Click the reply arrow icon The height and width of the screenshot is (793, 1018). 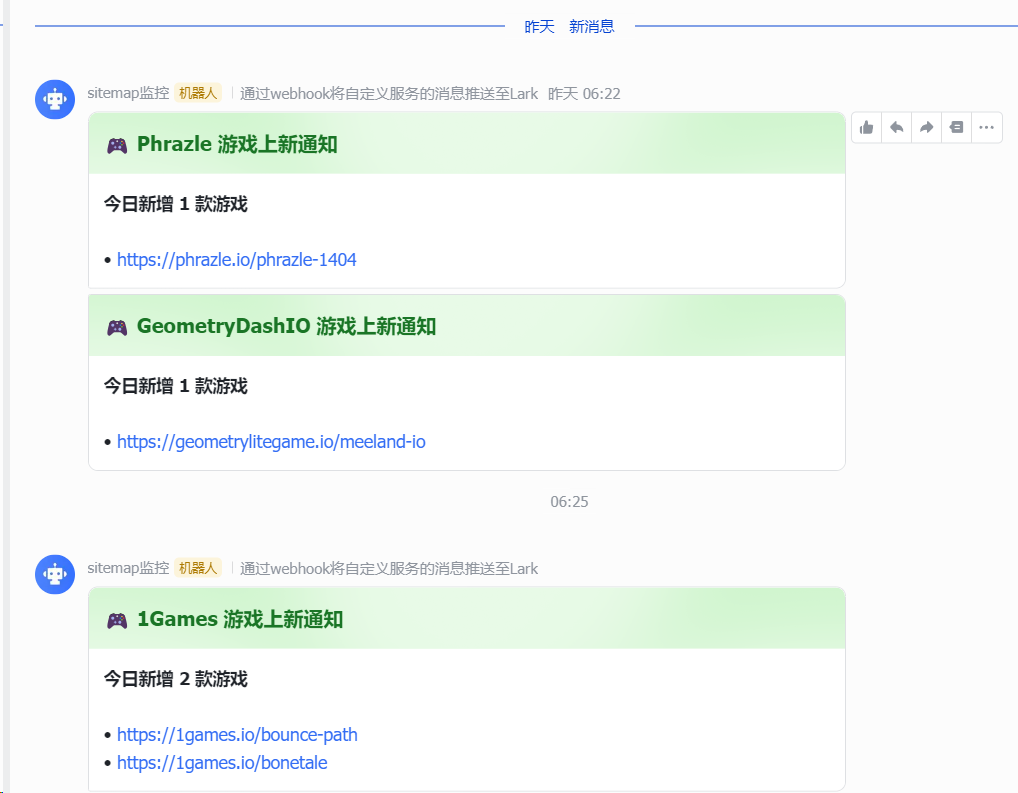(896, 127)
